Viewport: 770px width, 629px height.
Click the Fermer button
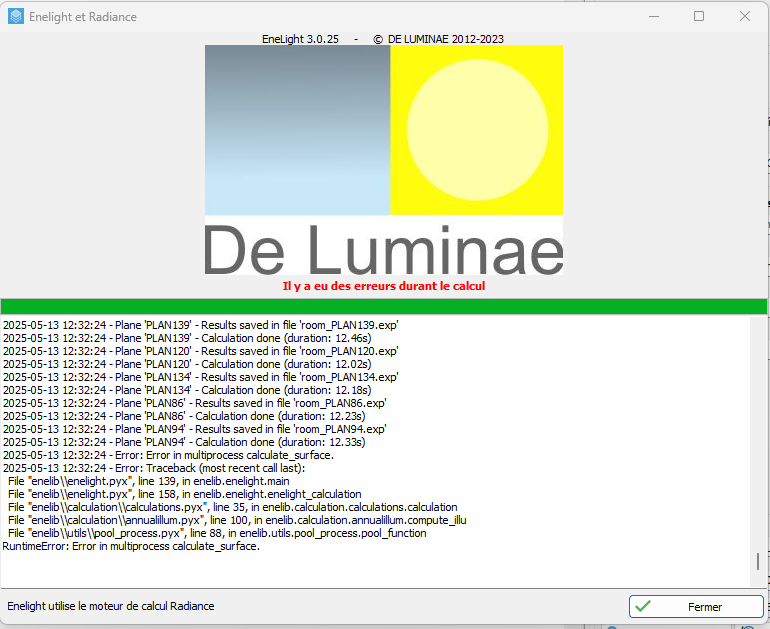coord(696,607)
